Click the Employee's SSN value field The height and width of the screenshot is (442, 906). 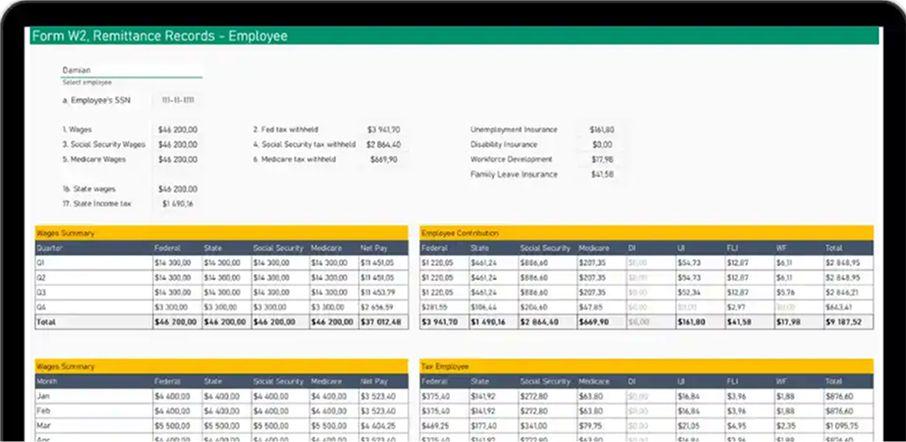coord(179,101)
